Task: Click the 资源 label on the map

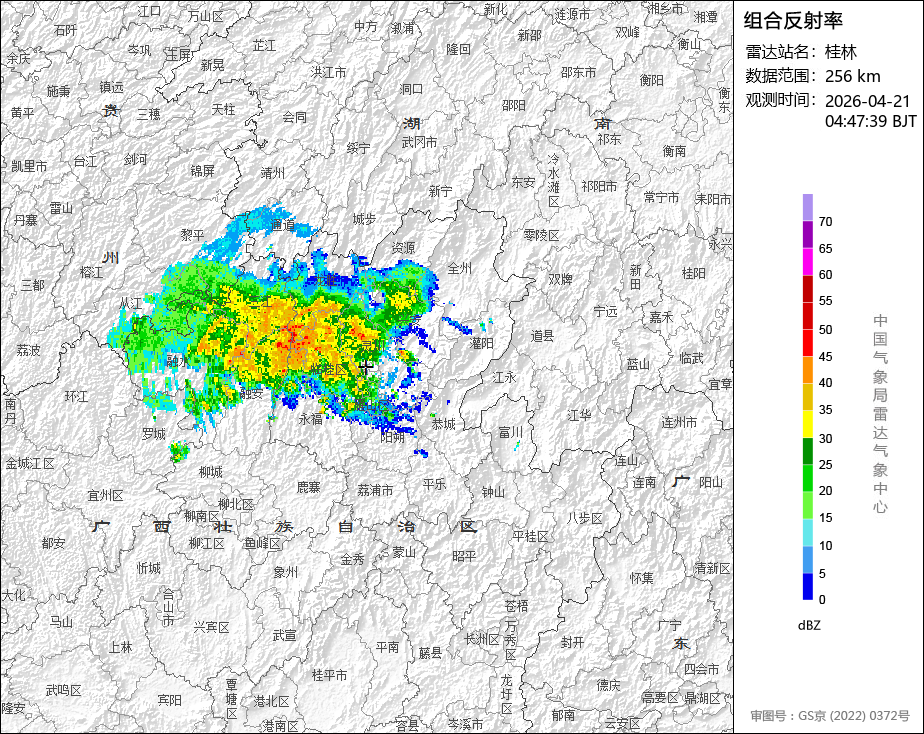Action: tap(404, 248)
